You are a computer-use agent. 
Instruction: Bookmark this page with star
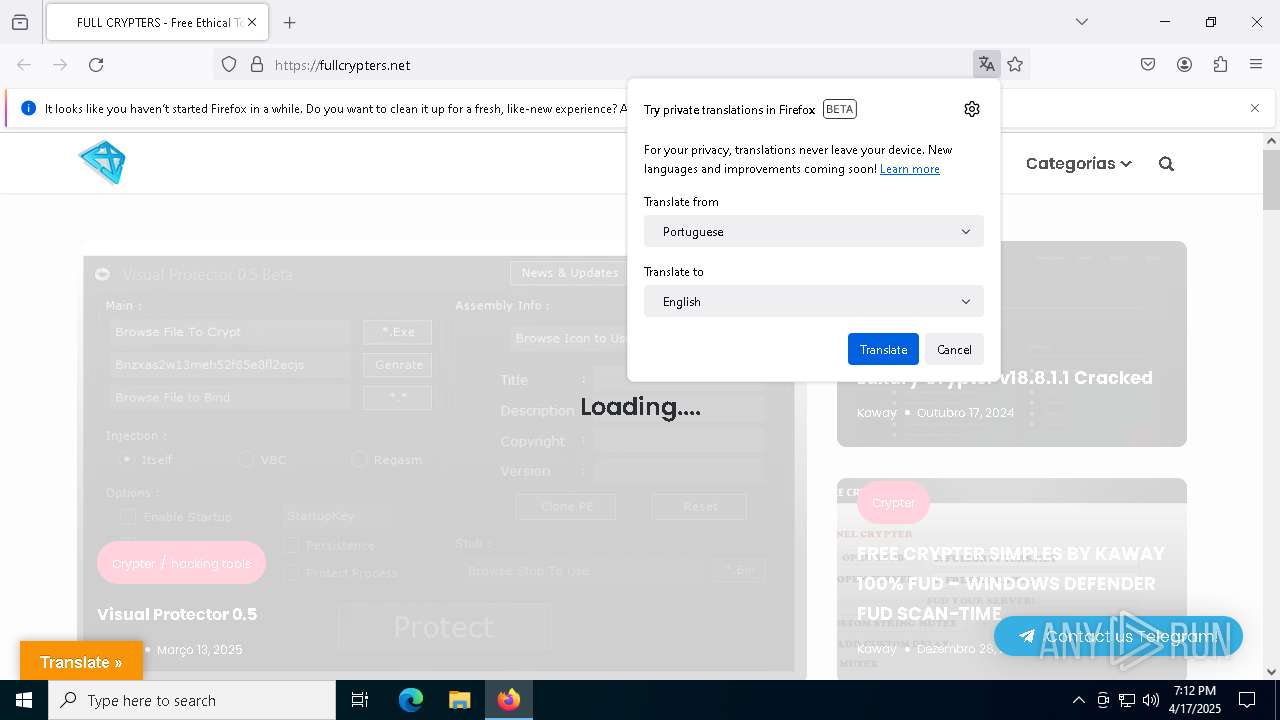pyautogui.click(x=1015, y=65)
